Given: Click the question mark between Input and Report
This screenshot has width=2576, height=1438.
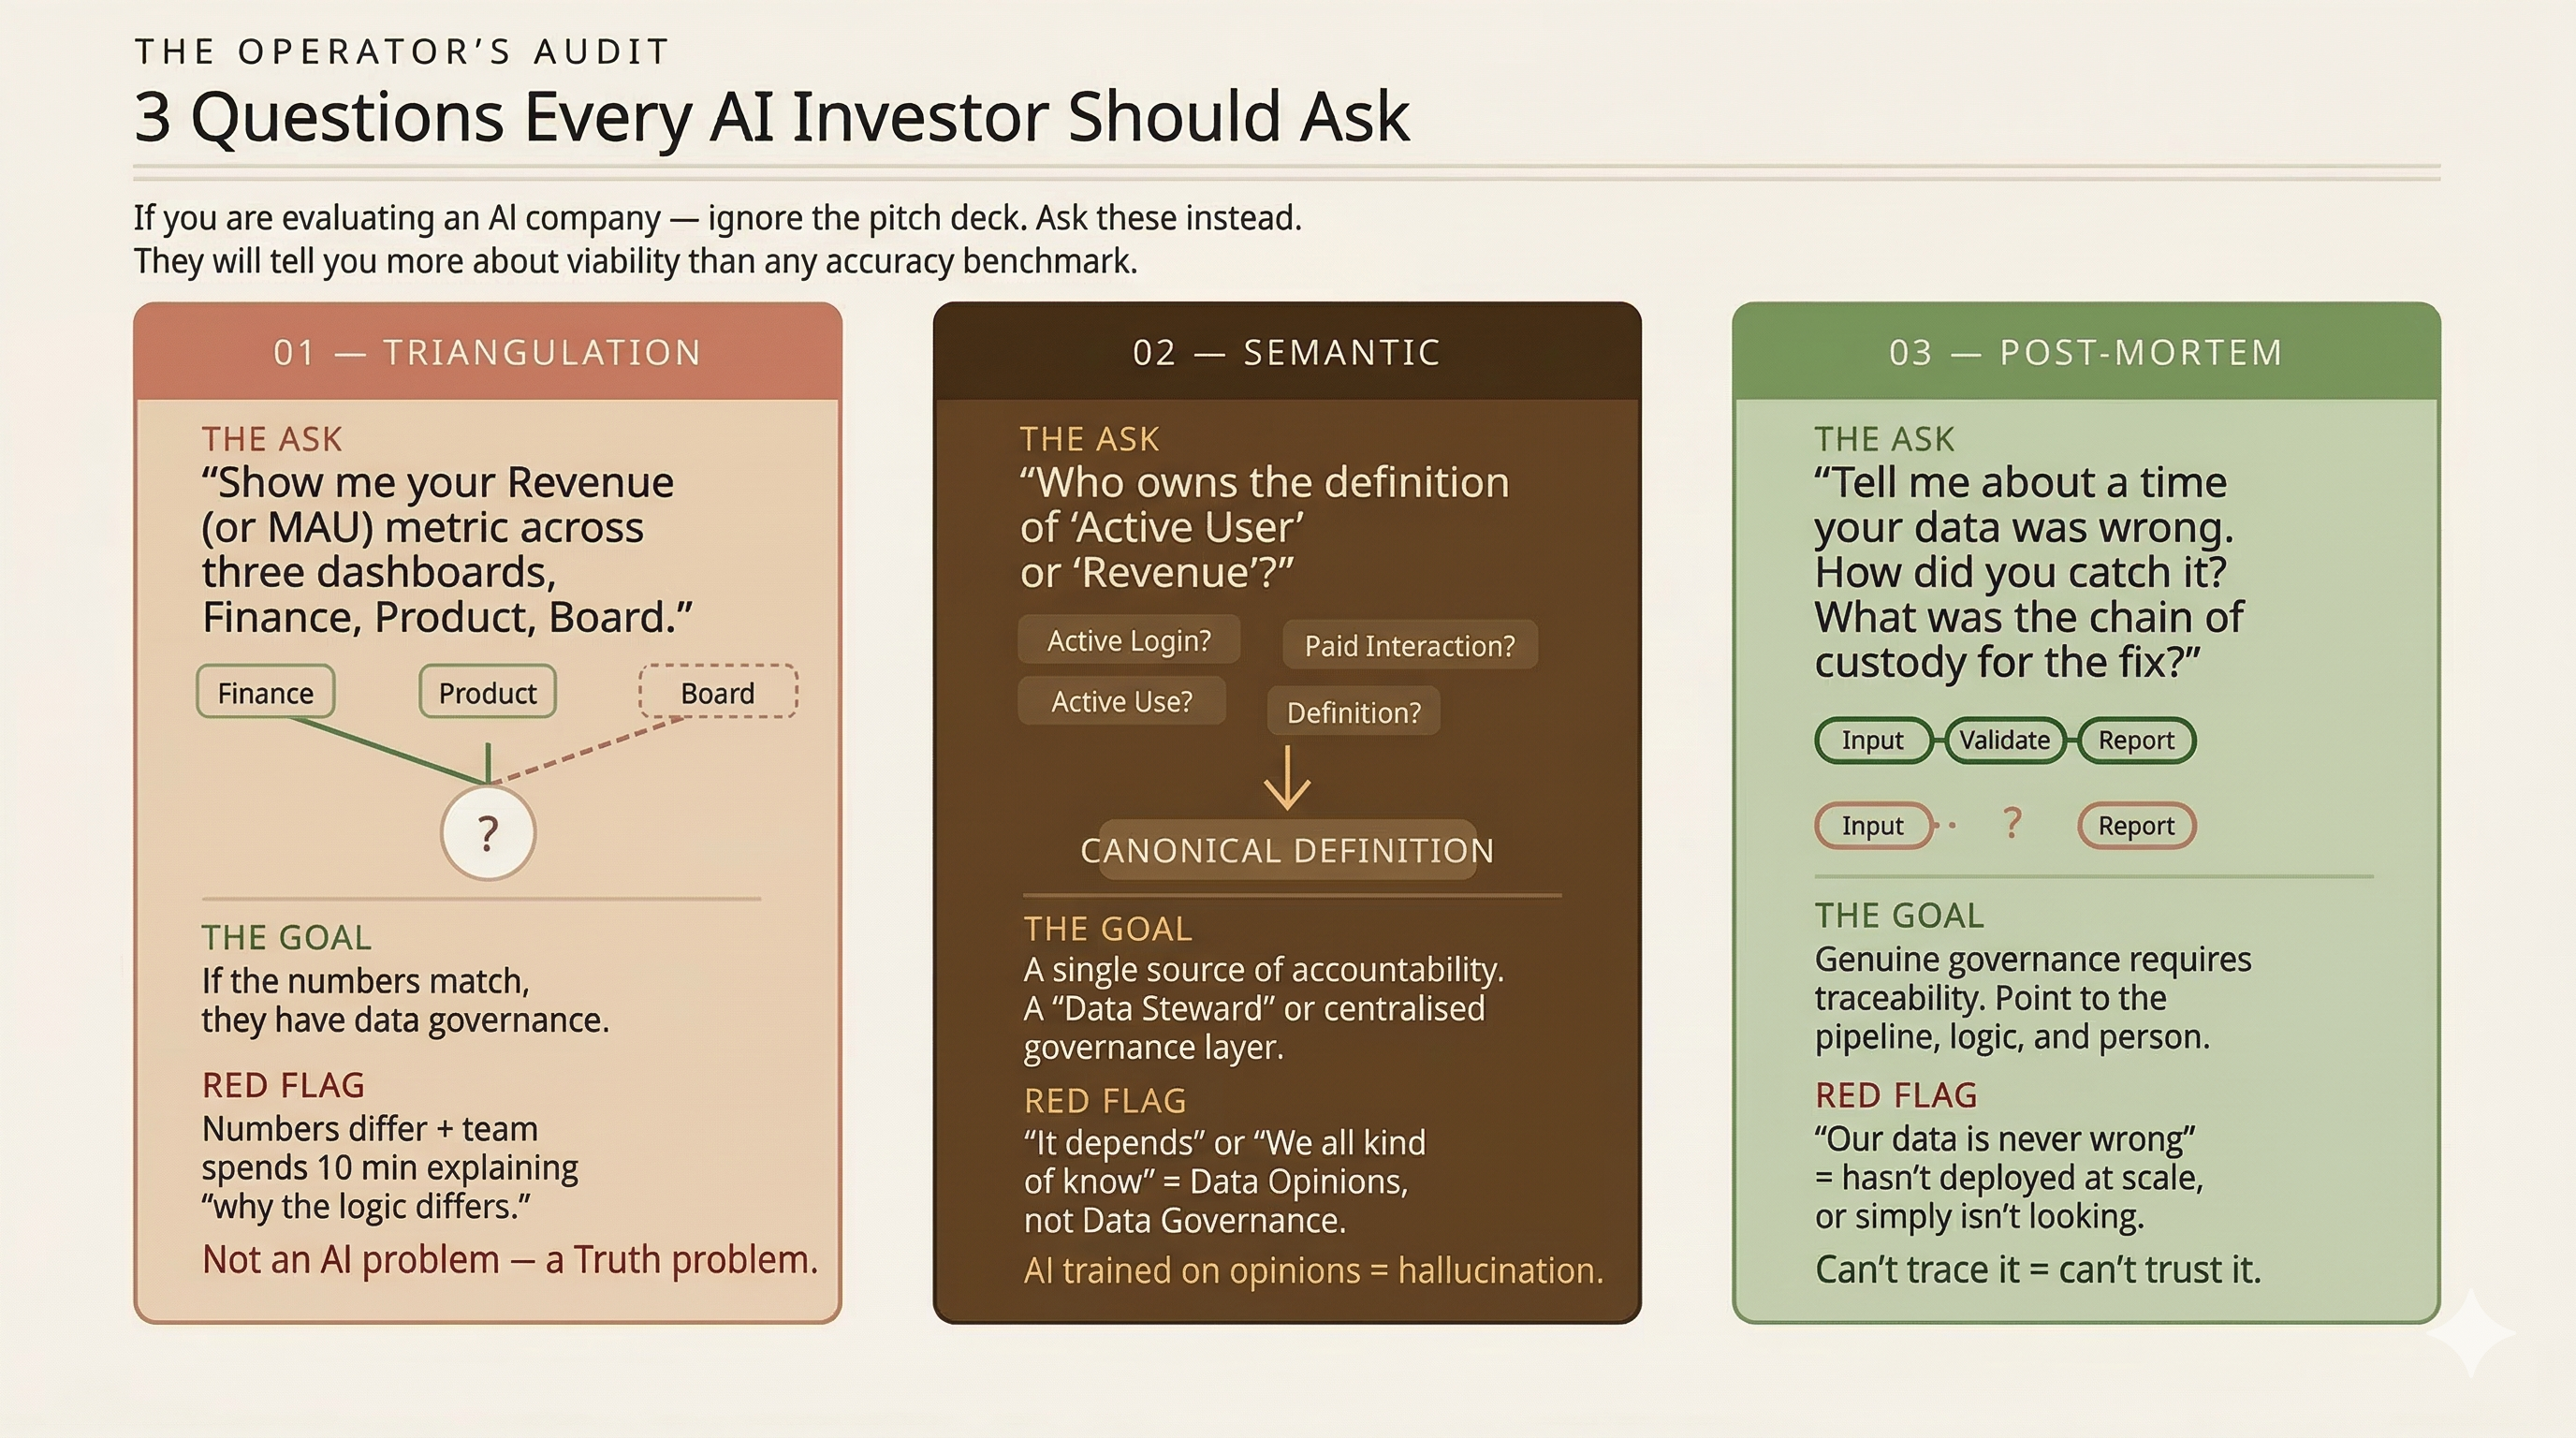Looking at the screenshot, I should point(2013,824).
